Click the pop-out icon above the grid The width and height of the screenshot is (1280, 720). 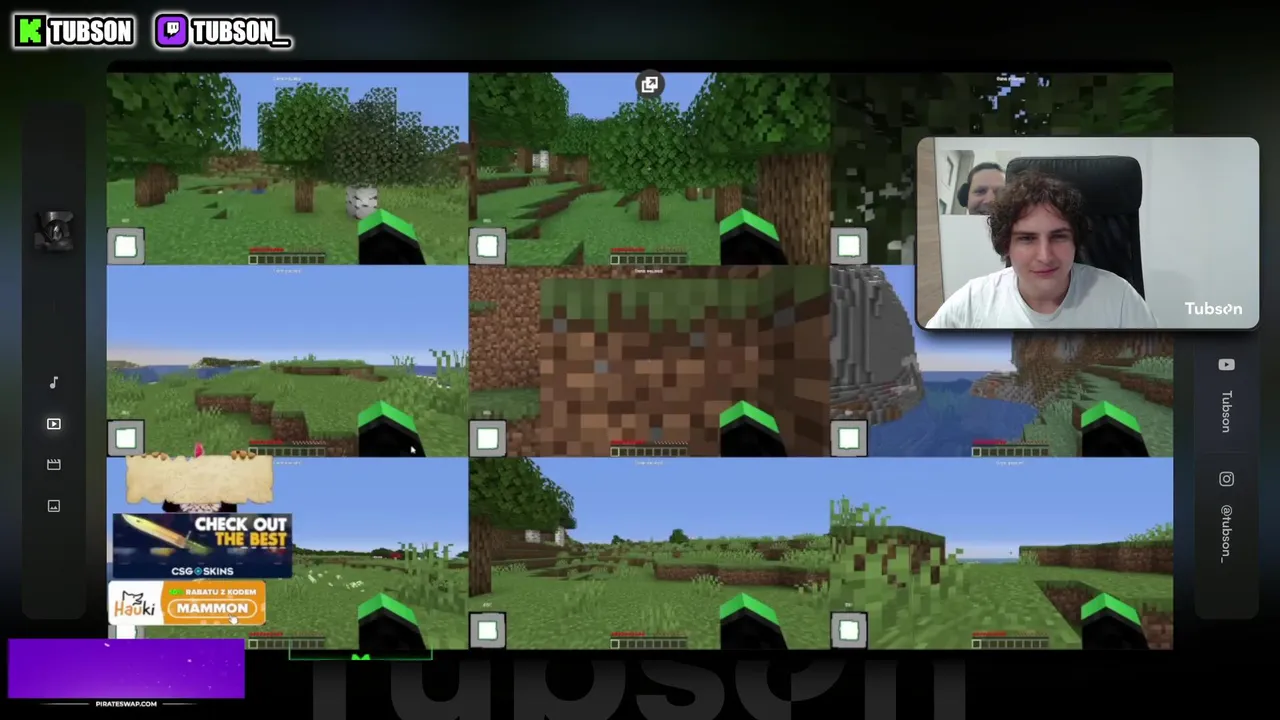pos(649,85)
